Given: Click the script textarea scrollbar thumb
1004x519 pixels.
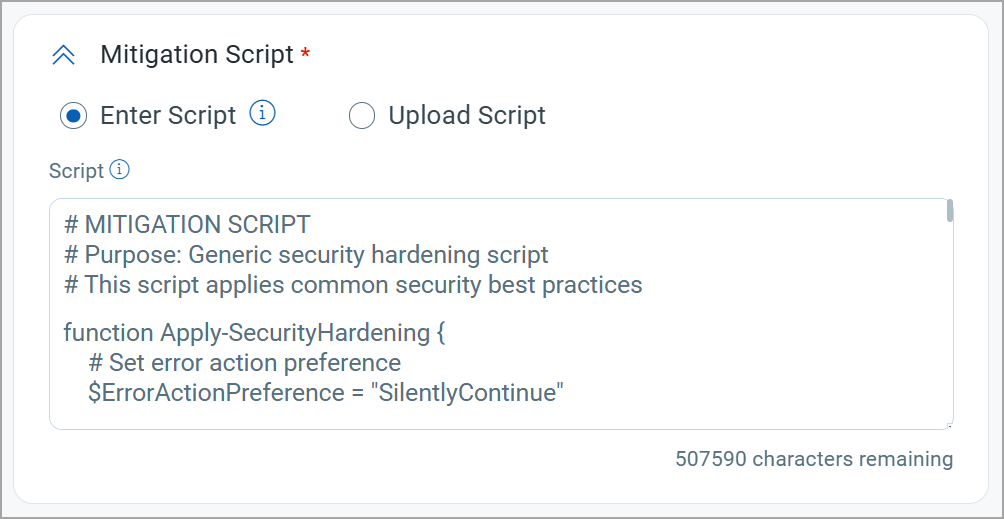Looking at the screenshot, I should click(950, 211).
